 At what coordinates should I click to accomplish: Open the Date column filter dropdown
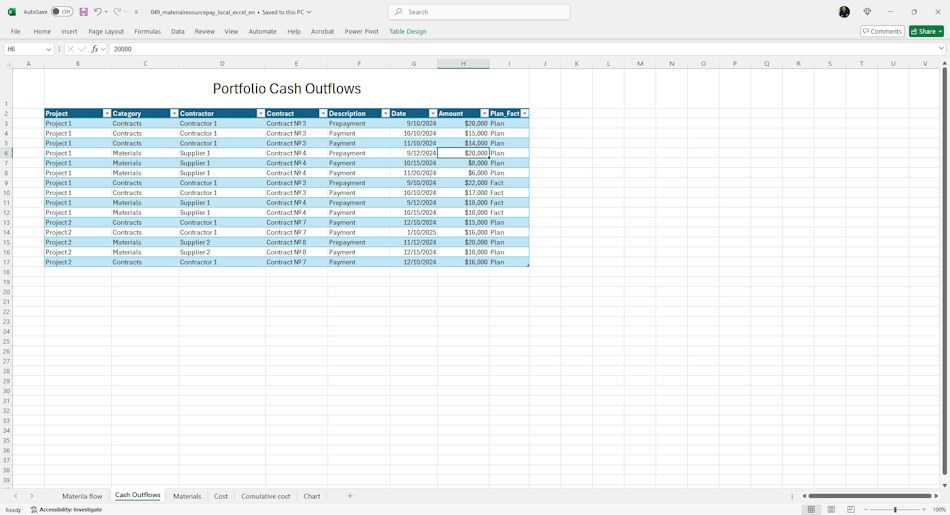(433, 113)
